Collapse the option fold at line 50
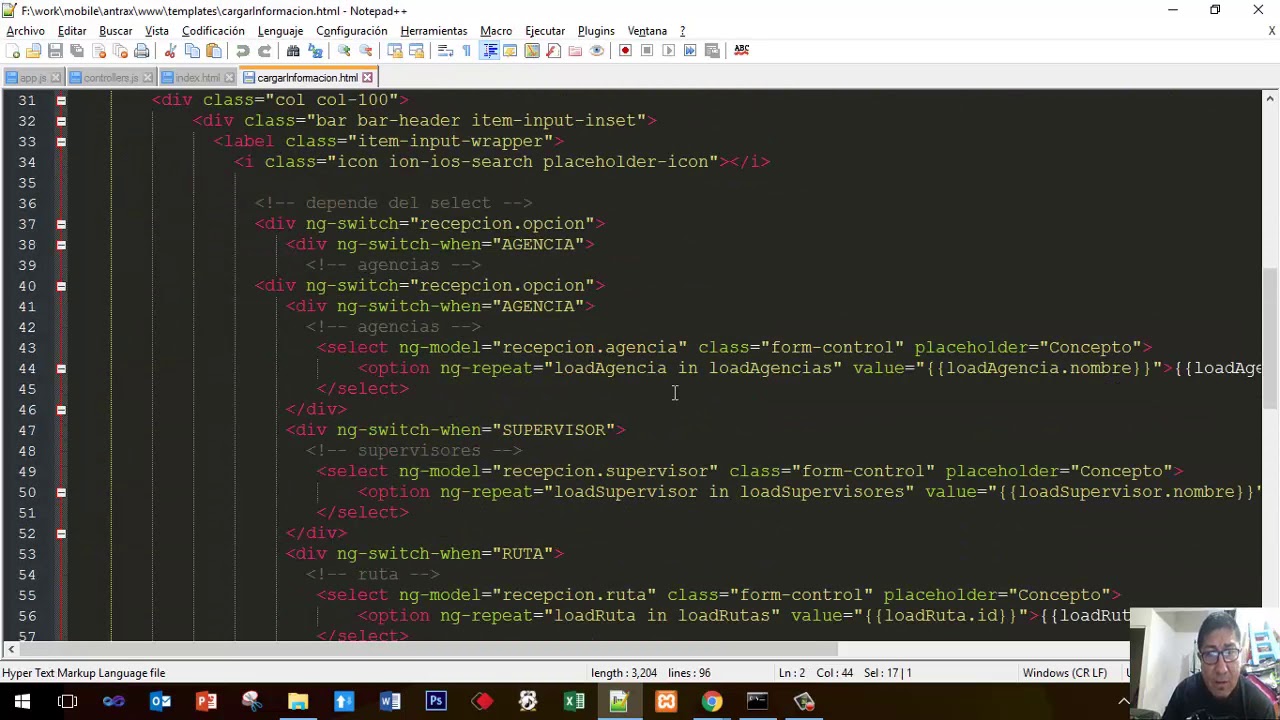The image size is (1280, 720). coord(61,492)
